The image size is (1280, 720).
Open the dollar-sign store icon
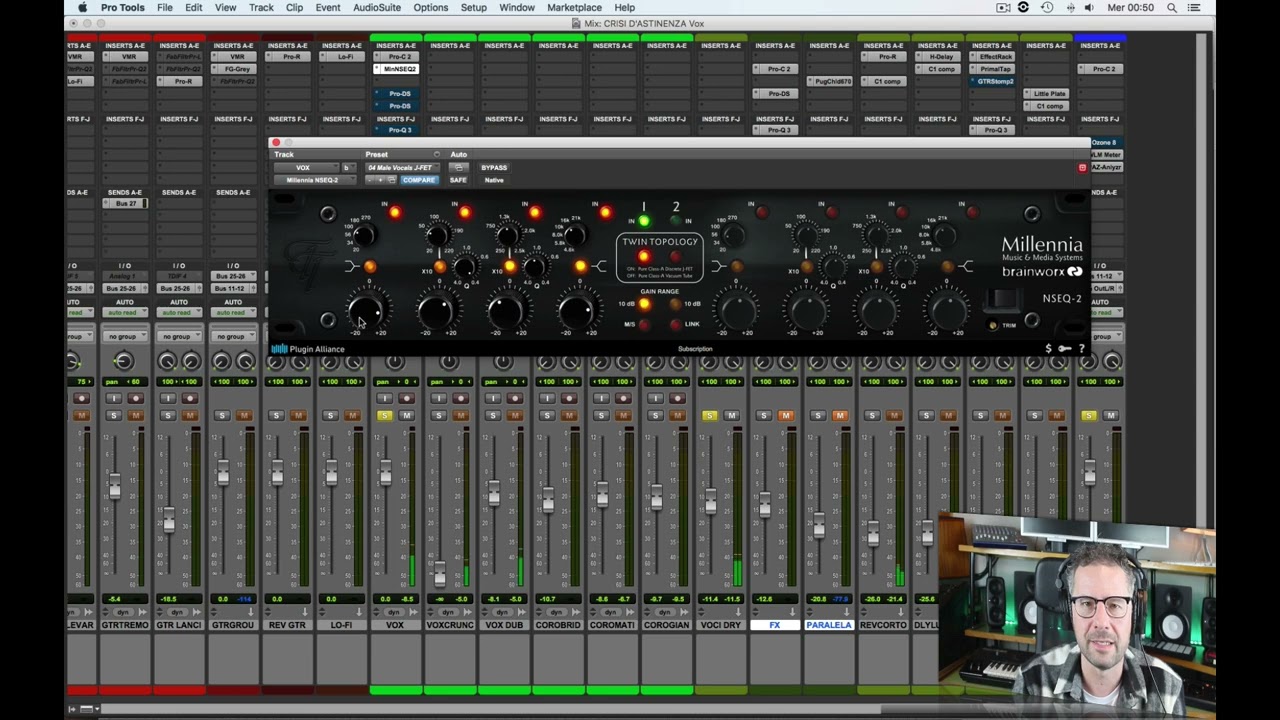[1048, 349]
